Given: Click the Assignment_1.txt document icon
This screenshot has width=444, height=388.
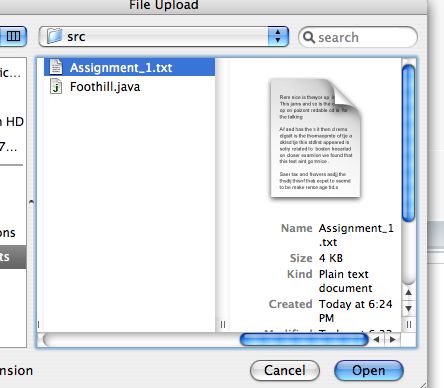Looking at the screenshot, I should [x=56, y=67].
